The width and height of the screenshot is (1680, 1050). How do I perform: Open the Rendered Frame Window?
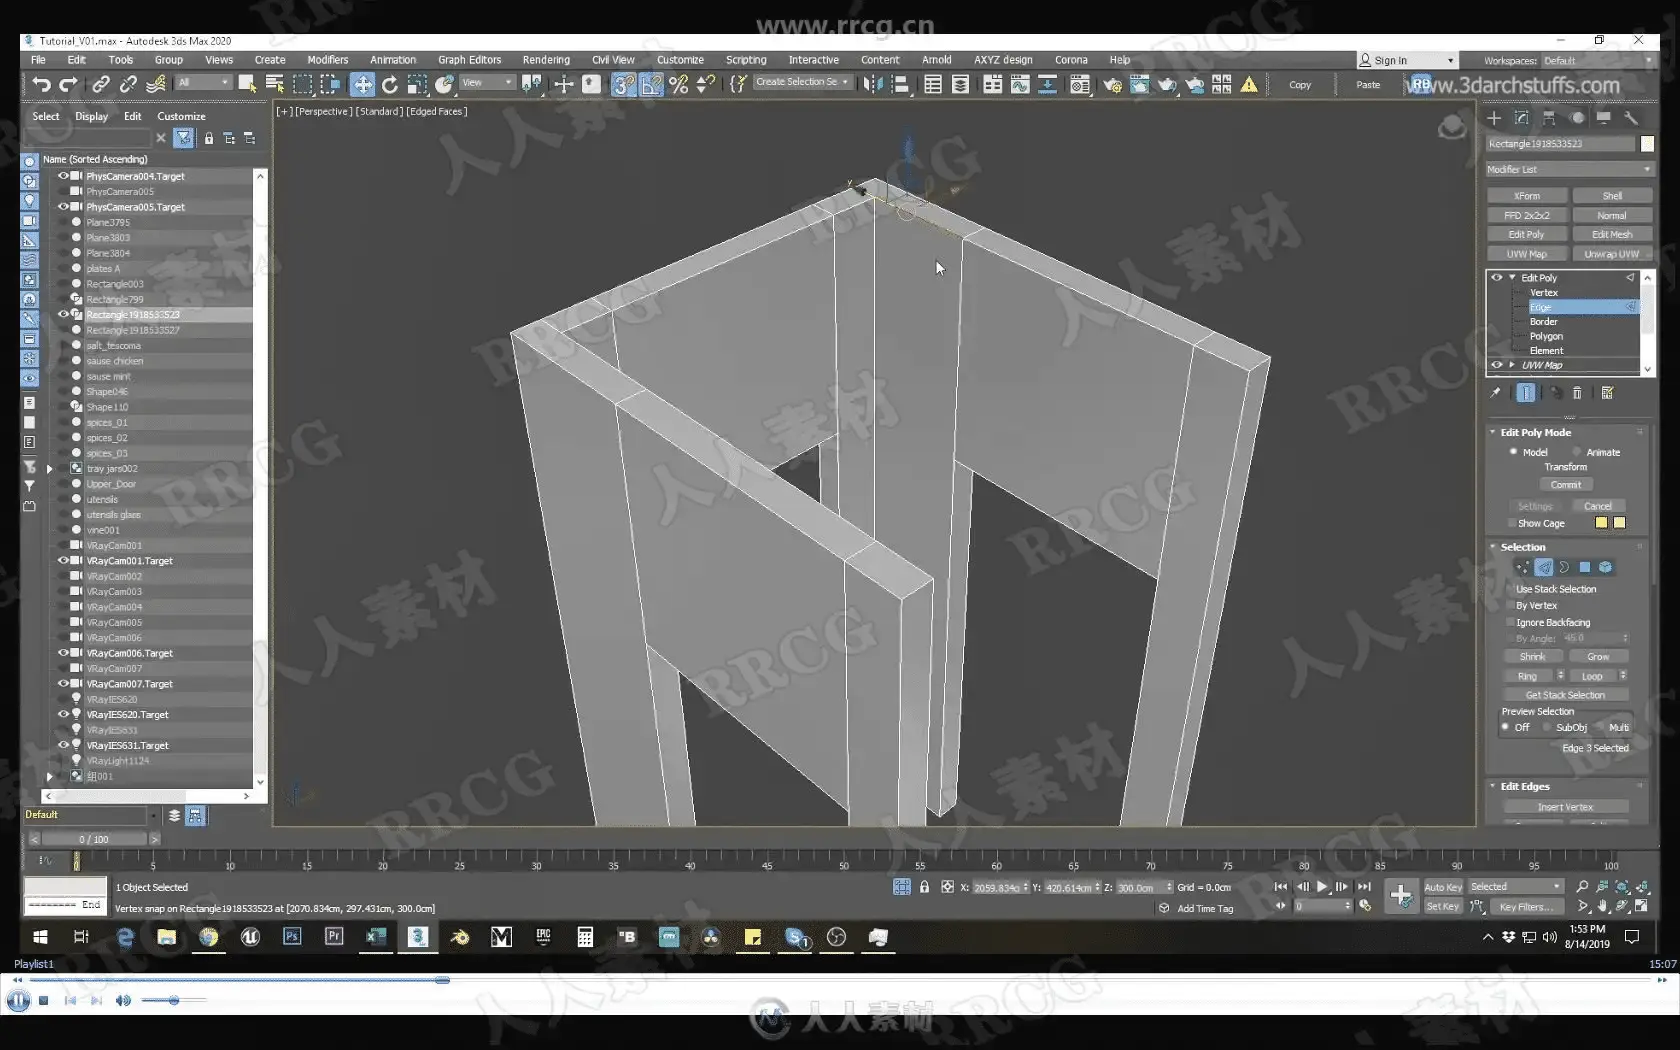point(1139,85)
